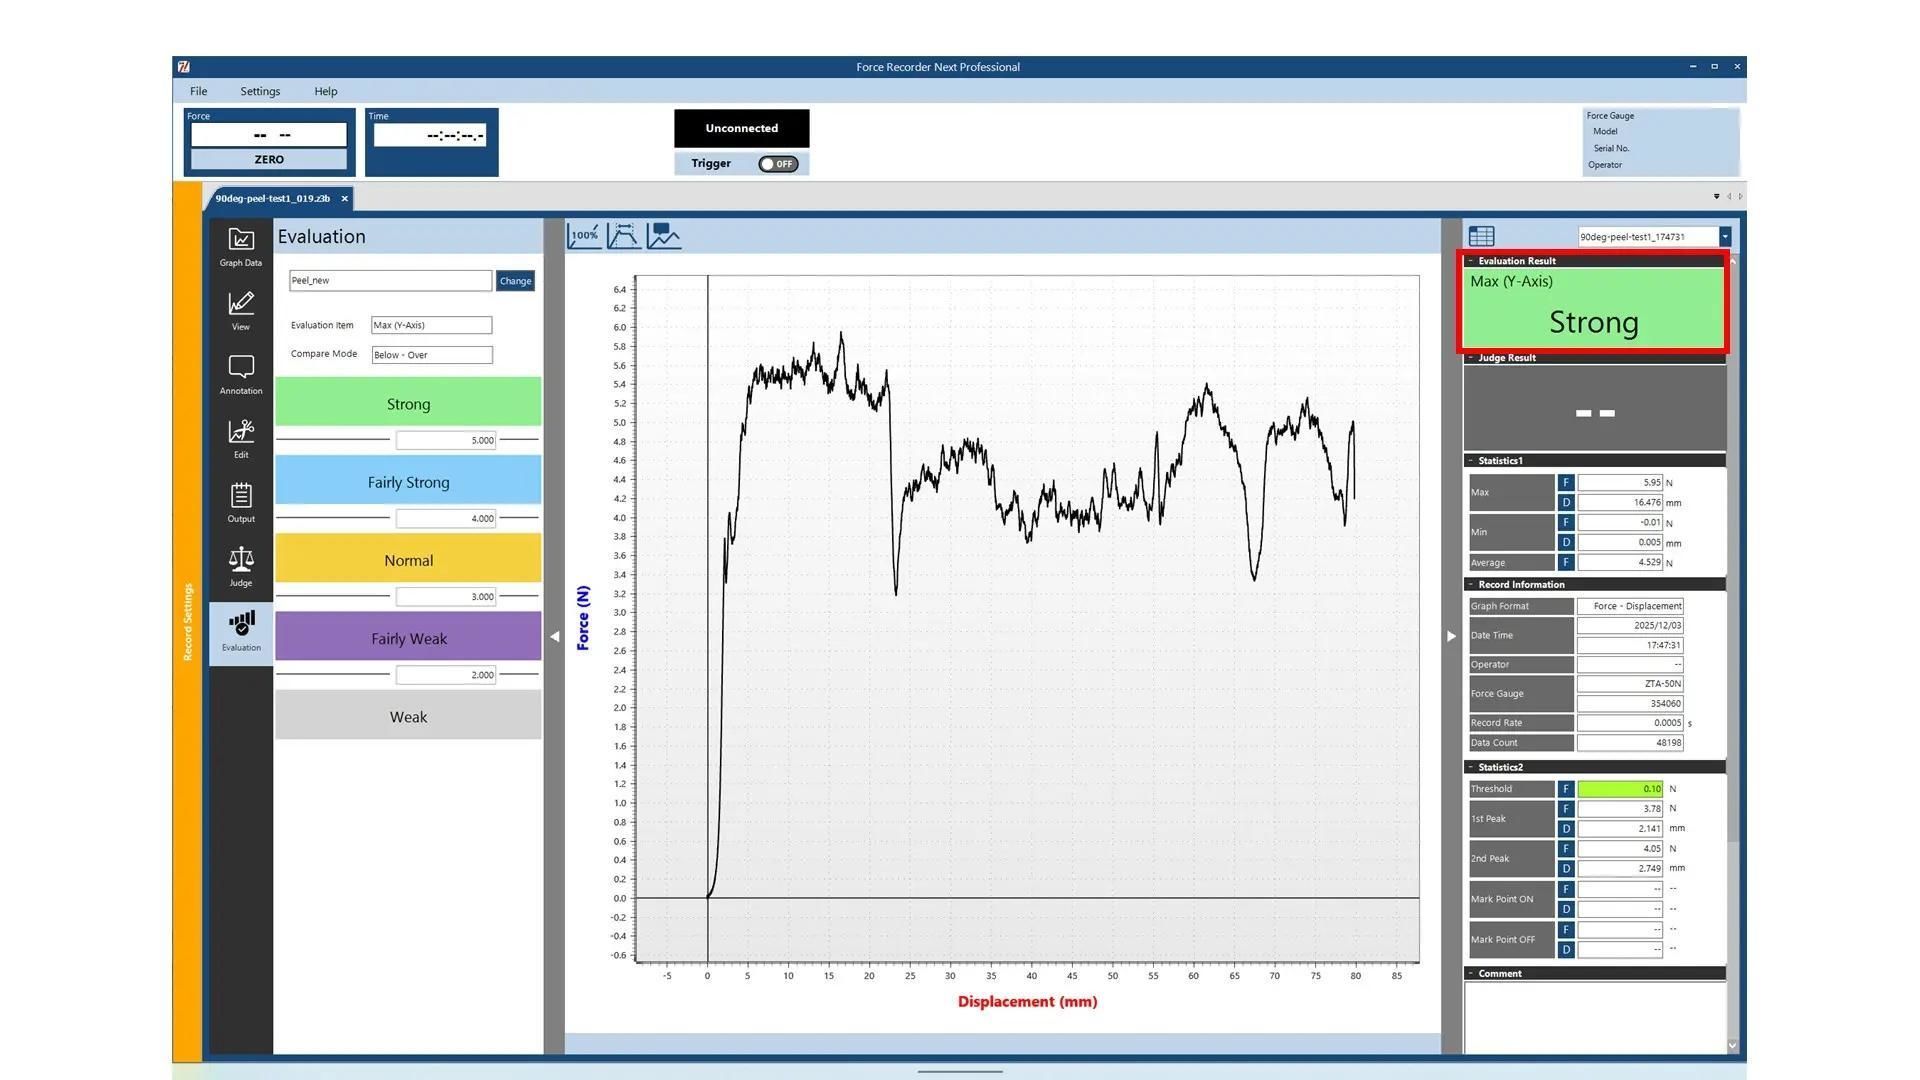Turn on the Trigger toggle
This screenshot has width=1920, height=1080.
click(778, 163)
